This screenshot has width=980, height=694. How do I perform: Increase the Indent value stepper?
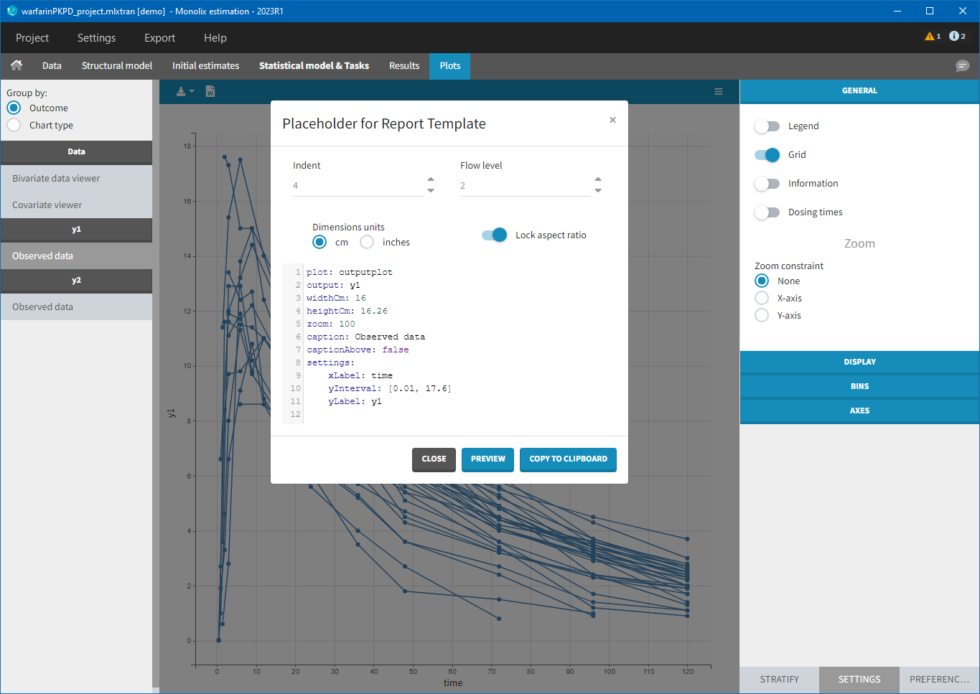coord(431,180)
